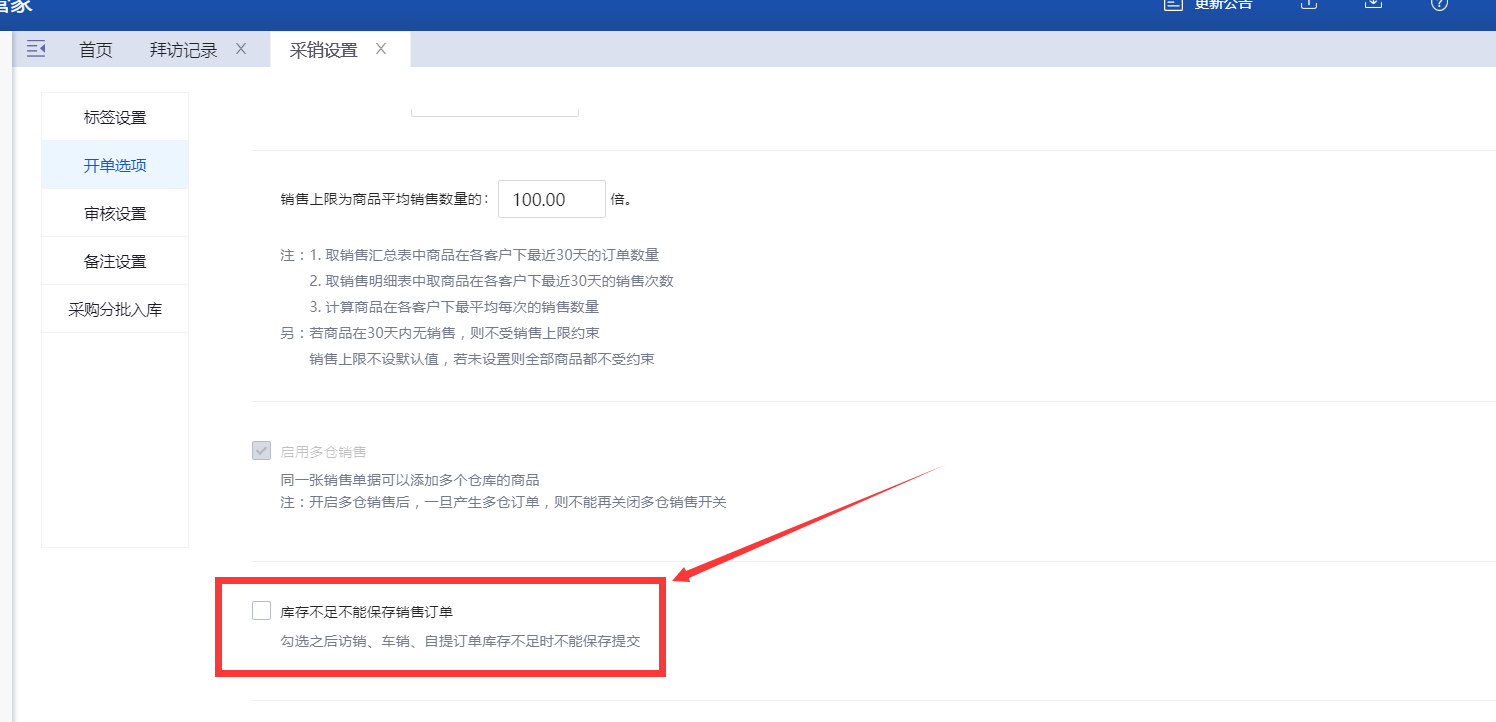Viewport: 1496px width, 722px height.
Task: Collapse the sidebar with the menu fold icon
Action: (36, 49)
